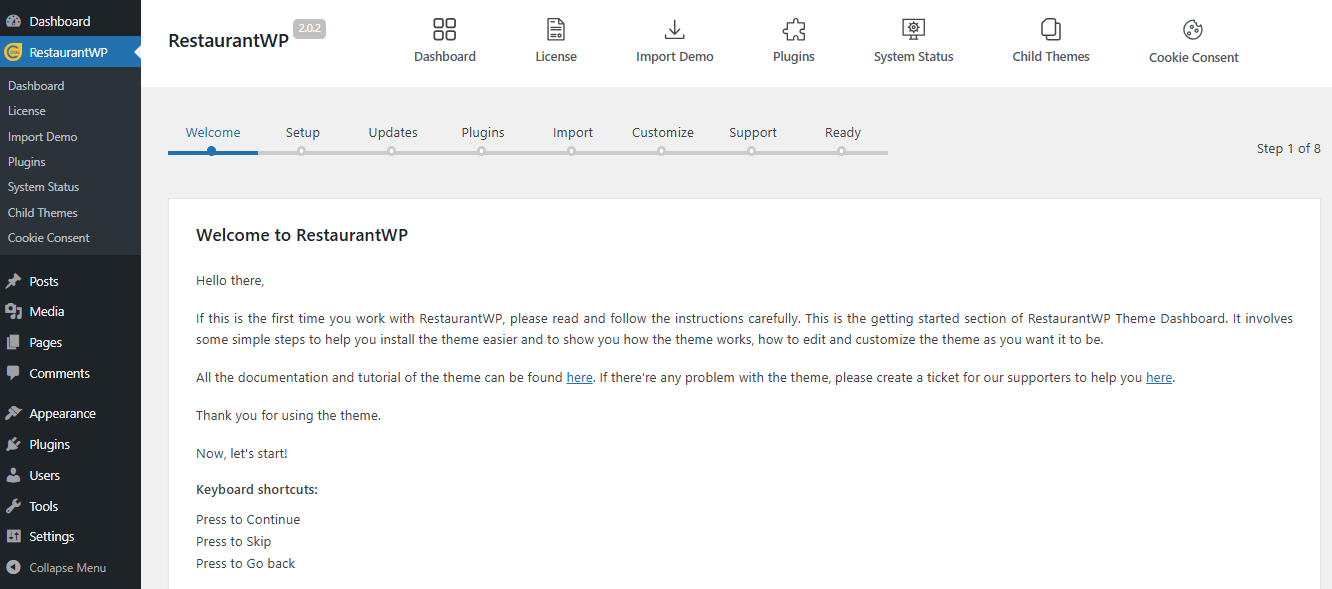The height and width of the screenshot is (589, 1332).
Task: Go to the Plugins wizard step
Action: coord(483,132)
